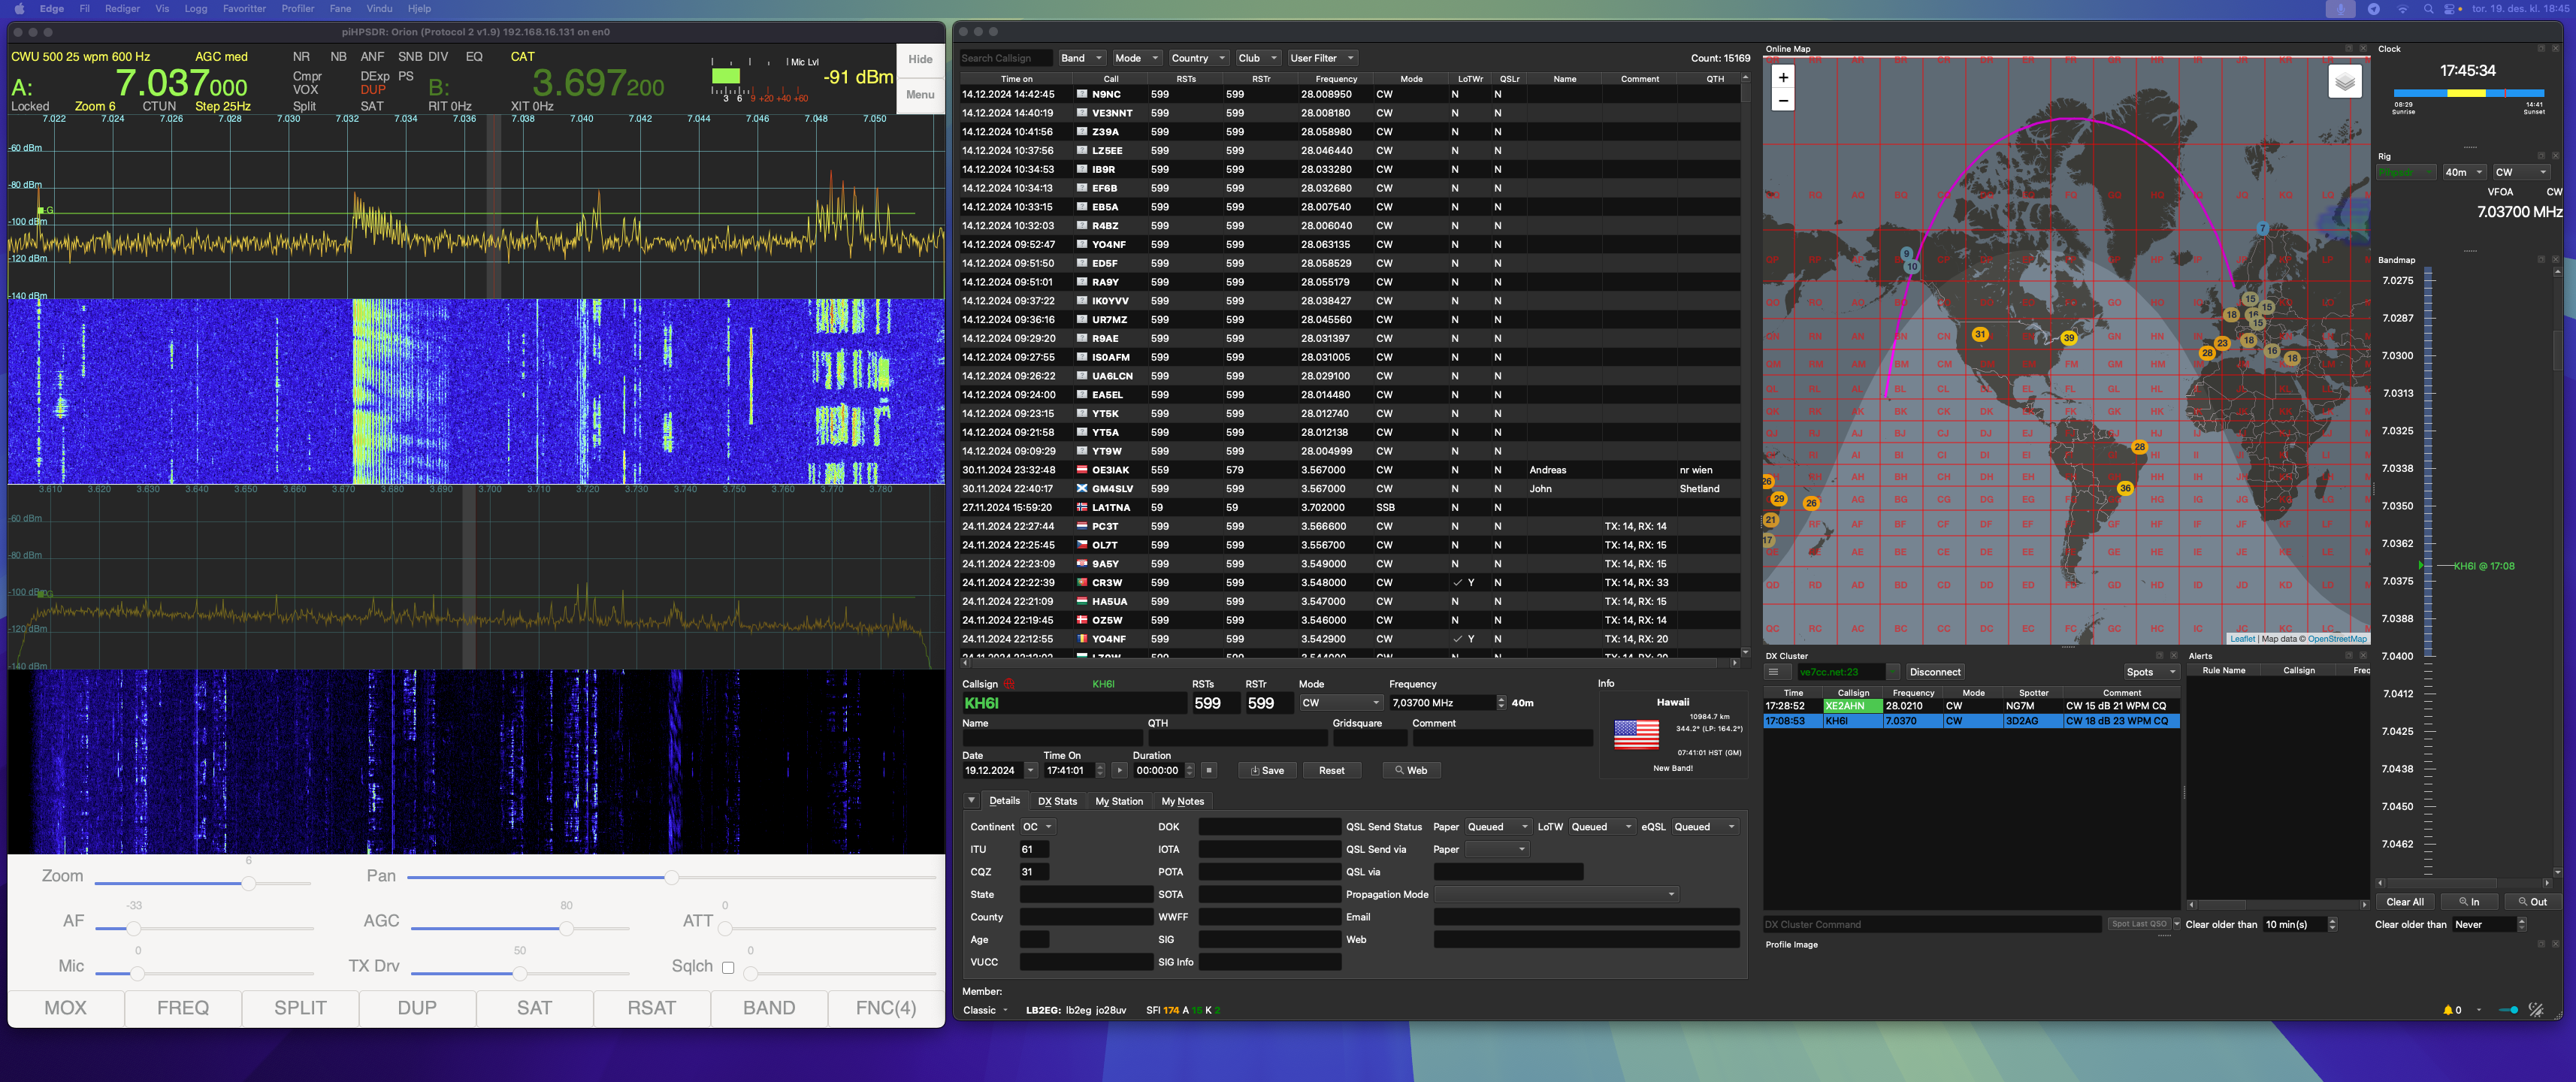The height and width of the screenshot is (1082, 2576).
Task: Zoom Out on the bandmap
Action: tap(2533, 902)
